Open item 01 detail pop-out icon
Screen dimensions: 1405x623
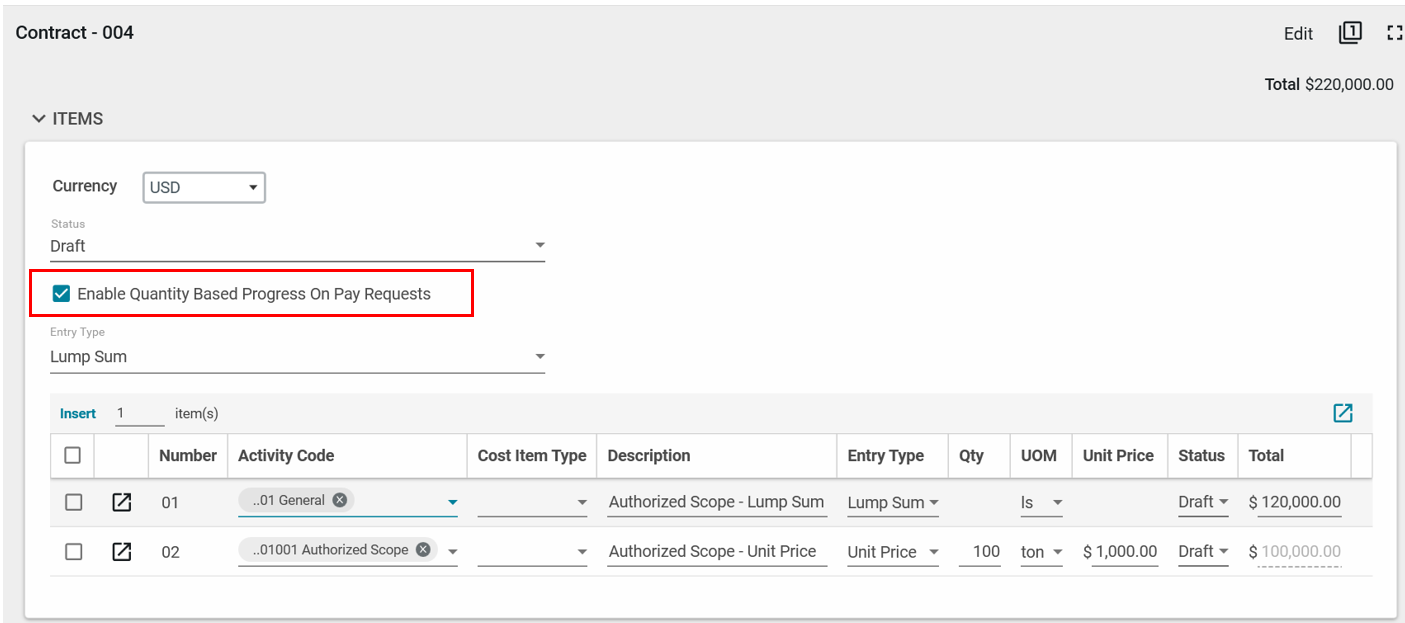(121, 502)
